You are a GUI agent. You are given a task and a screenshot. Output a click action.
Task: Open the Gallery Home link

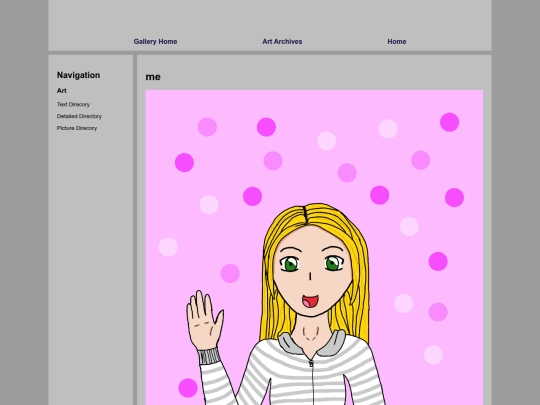(155, 42)
